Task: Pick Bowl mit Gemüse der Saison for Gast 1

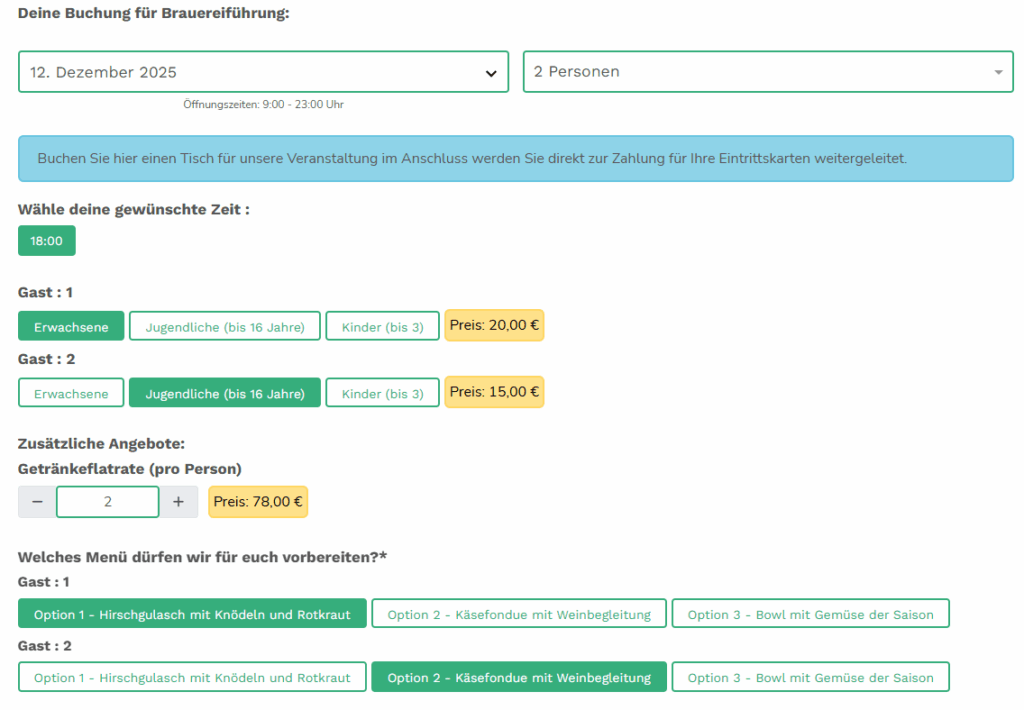Action: 810,614
